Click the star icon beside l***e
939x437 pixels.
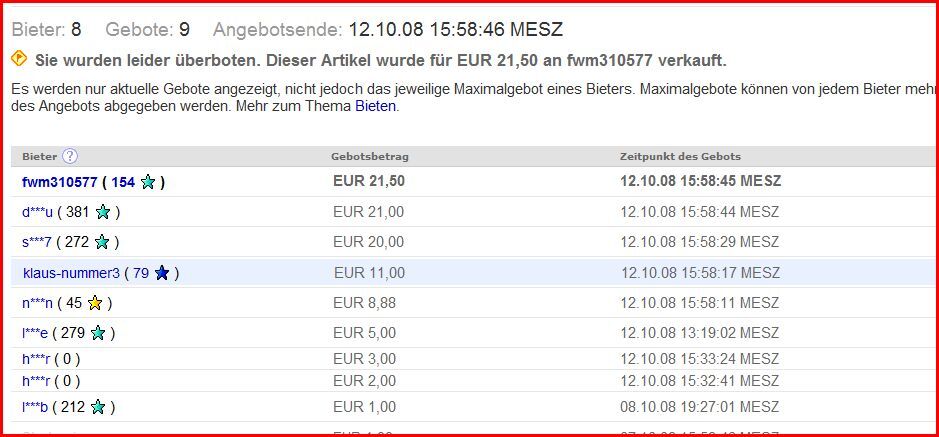tap(98, 333)
